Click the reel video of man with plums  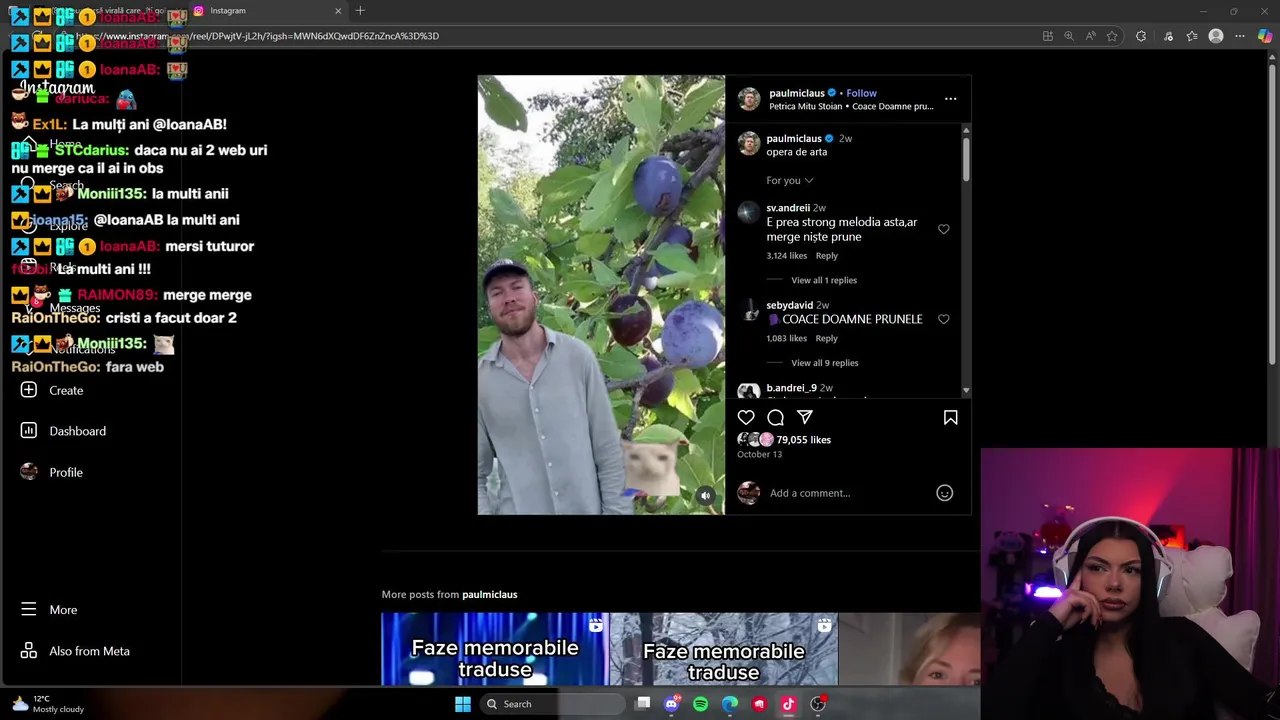[601, 295]
